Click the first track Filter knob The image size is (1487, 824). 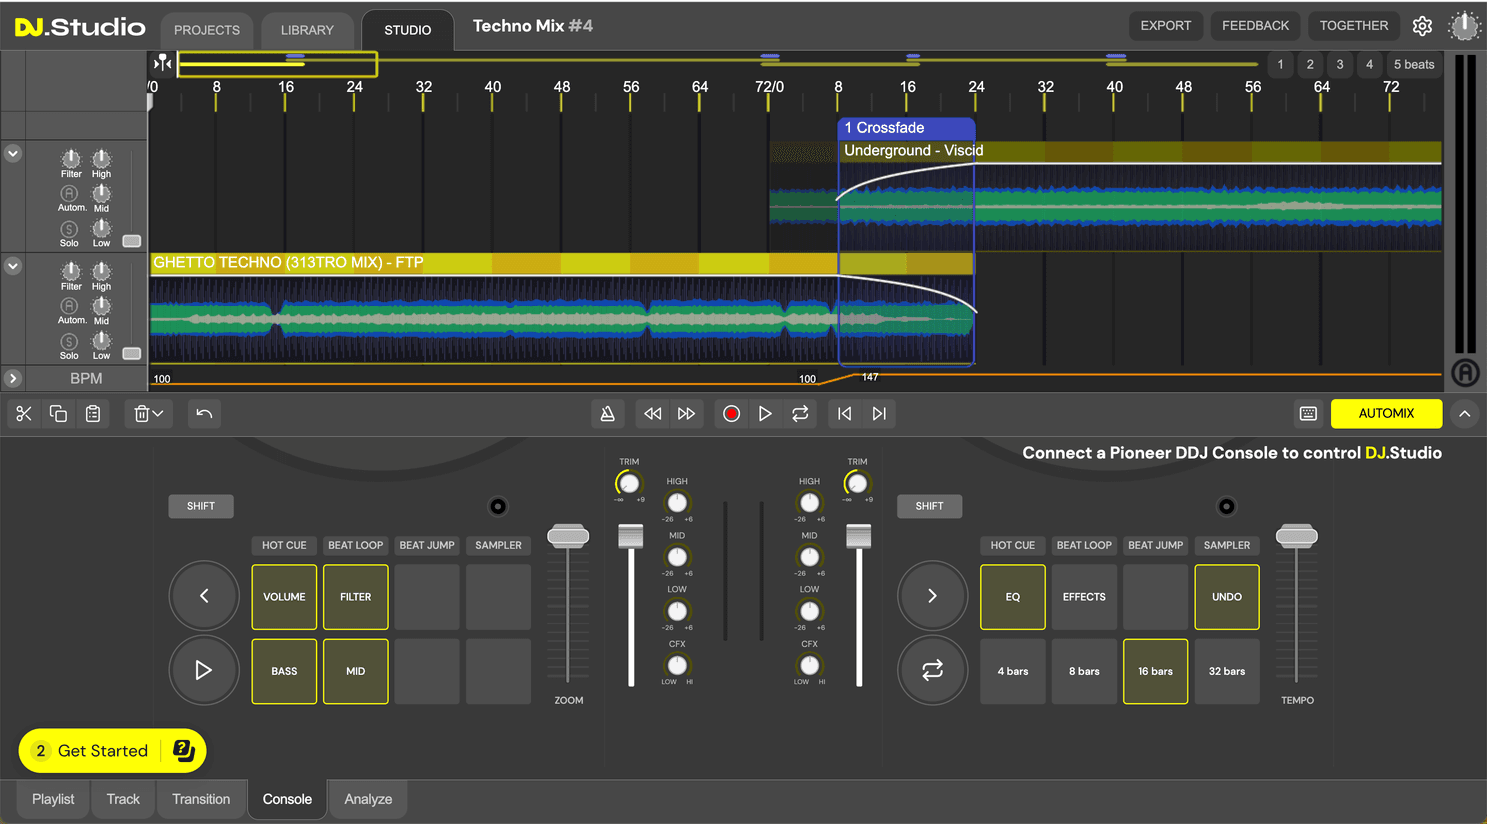71,159
